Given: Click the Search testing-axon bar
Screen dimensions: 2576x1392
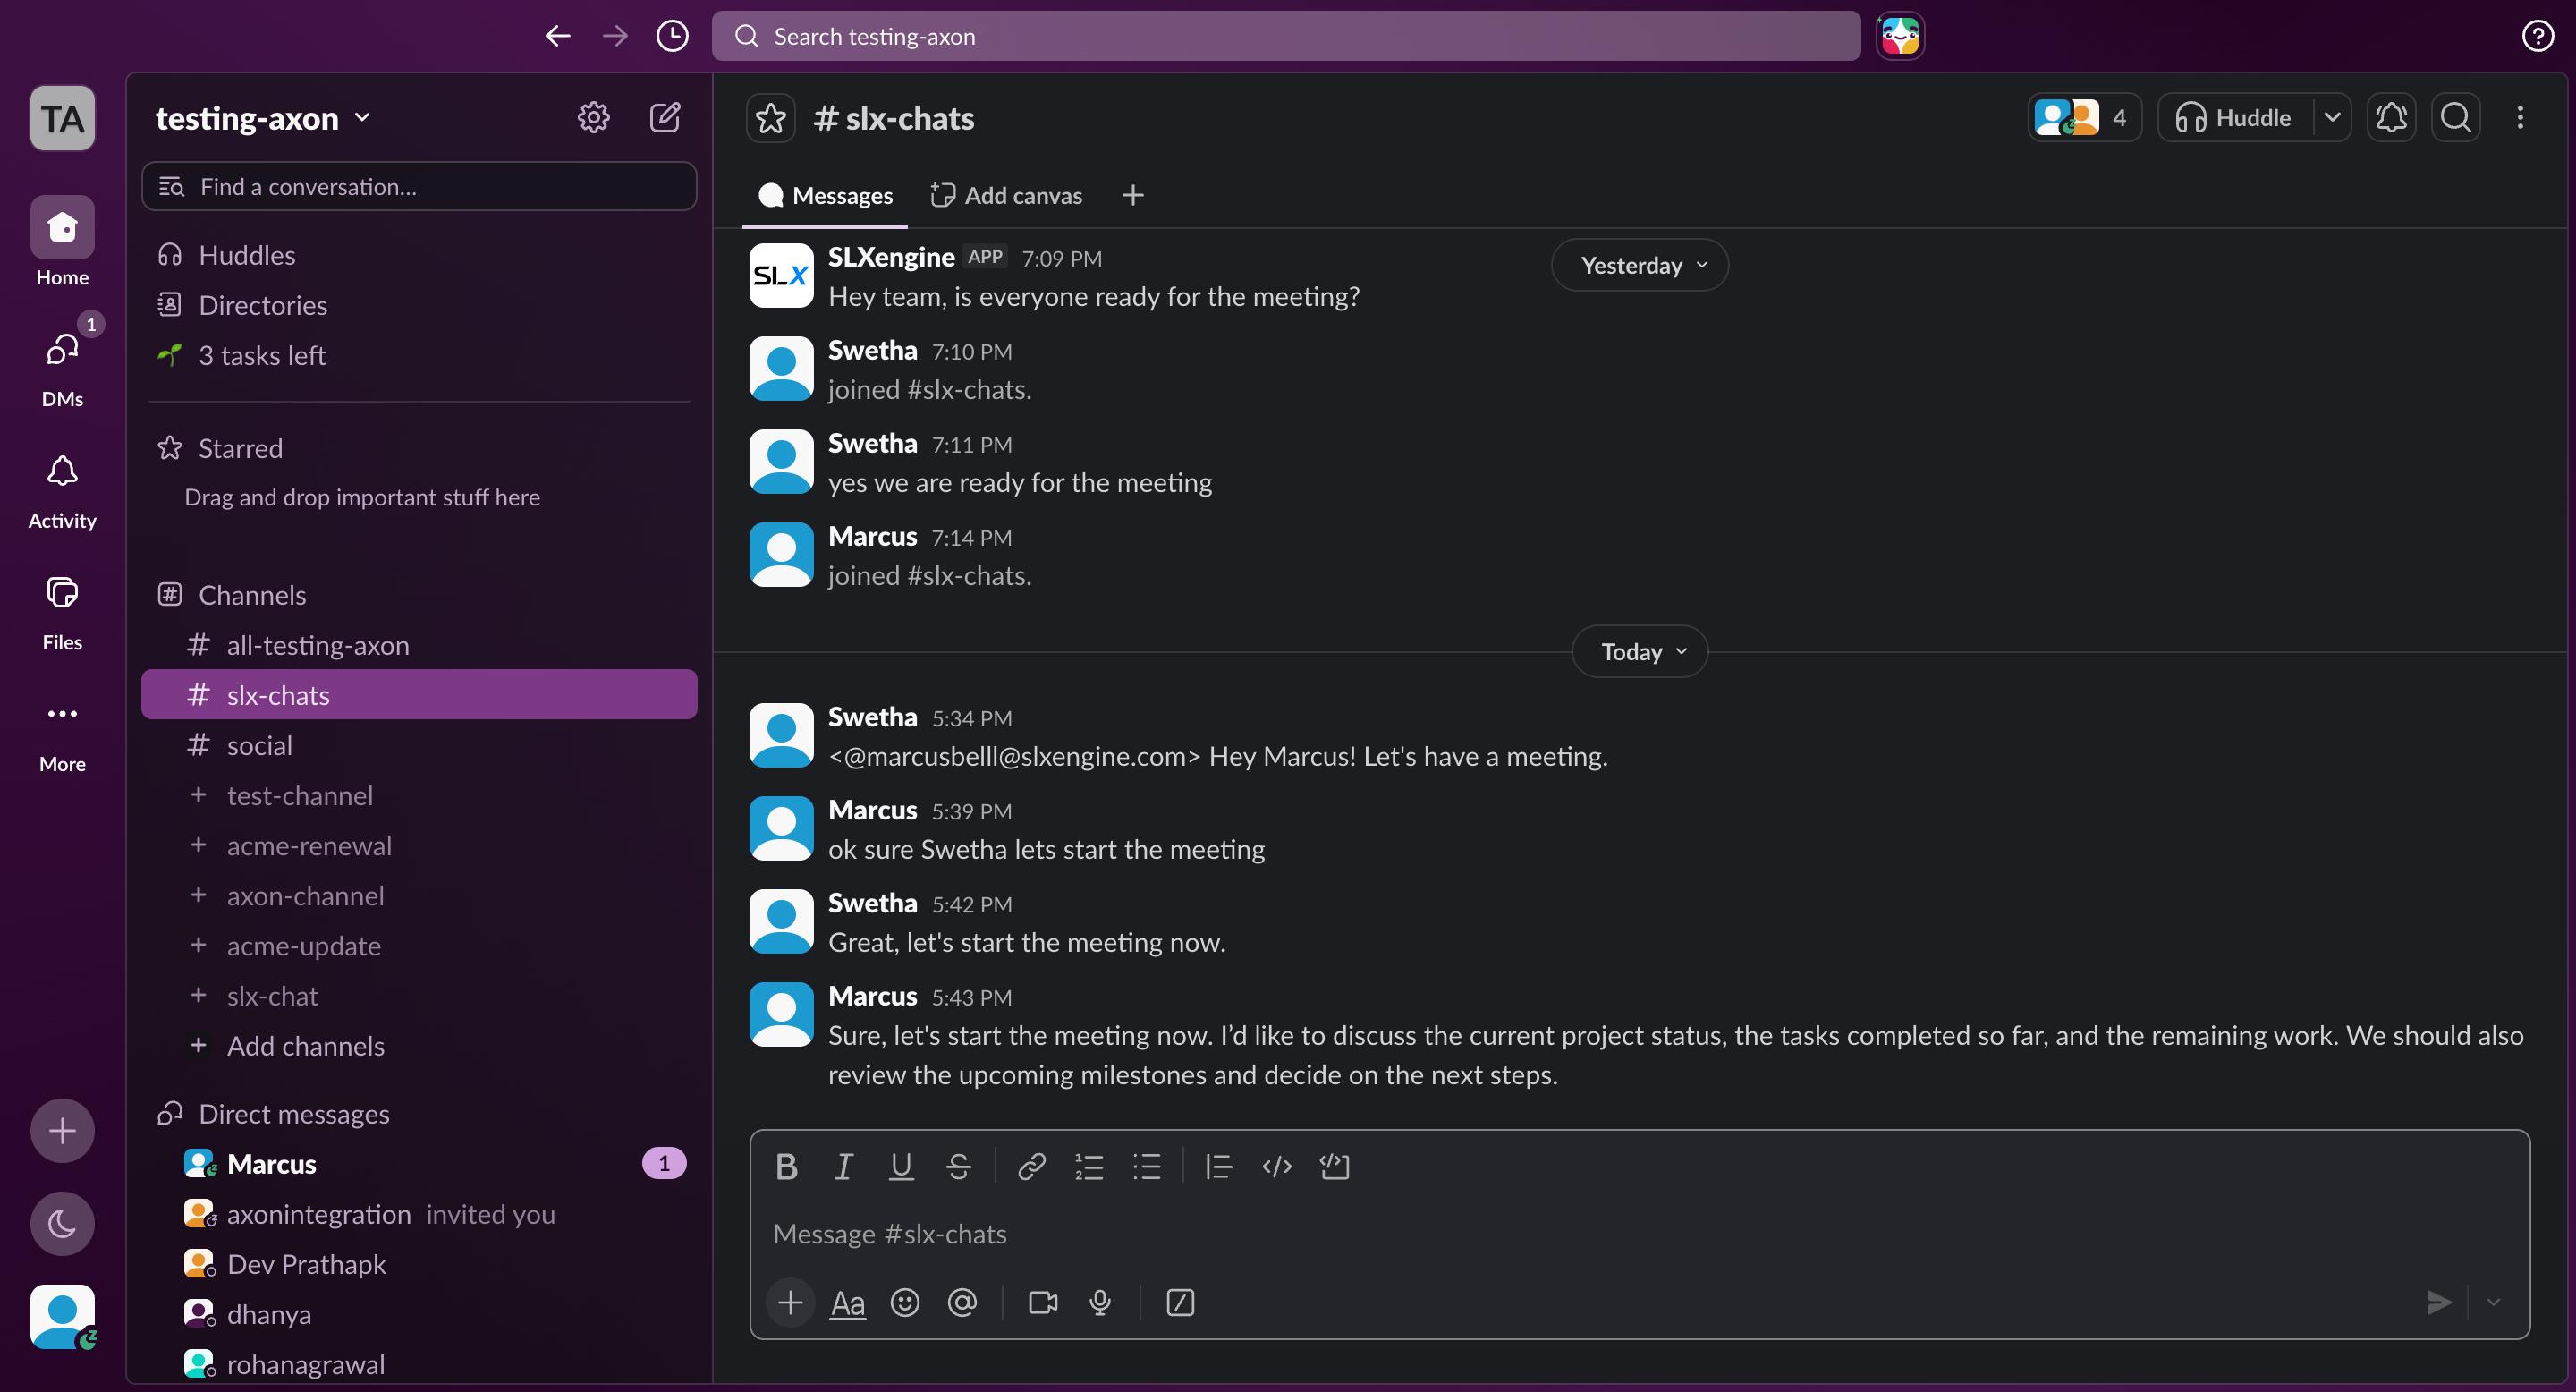Looking at the screenshot, I should tap(1286, 36).
